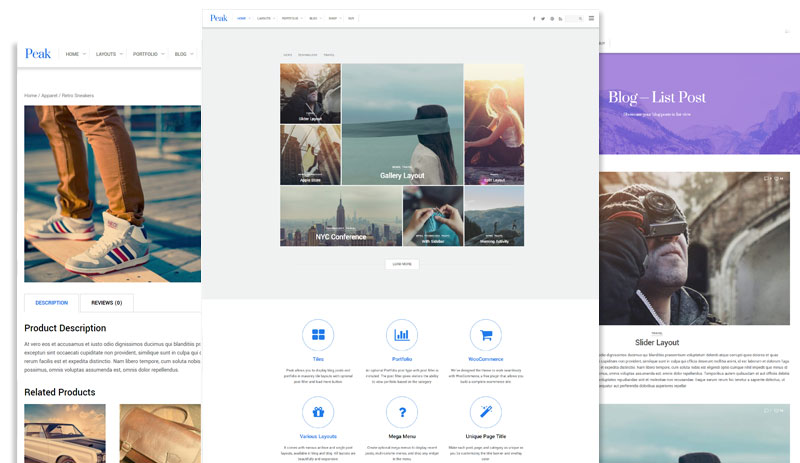The image size is (800, 463).
Task: Click the leather bag related product thumbnail
Action: tap(160, 433)
